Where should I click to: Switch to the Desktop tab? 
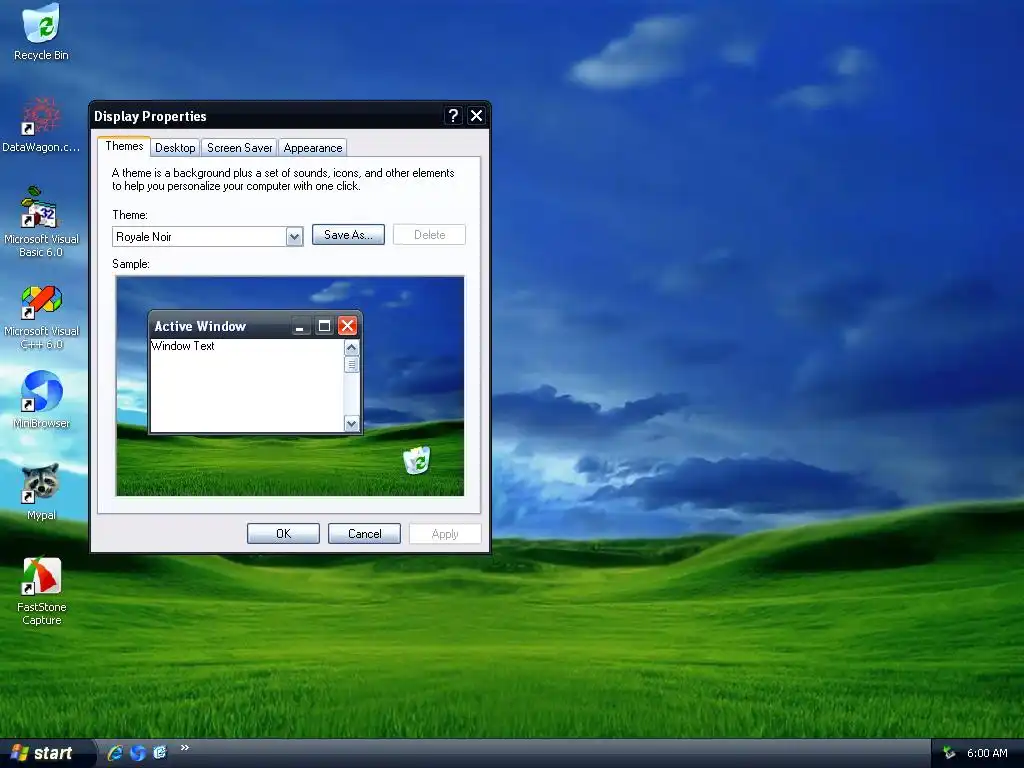(175, 148)
